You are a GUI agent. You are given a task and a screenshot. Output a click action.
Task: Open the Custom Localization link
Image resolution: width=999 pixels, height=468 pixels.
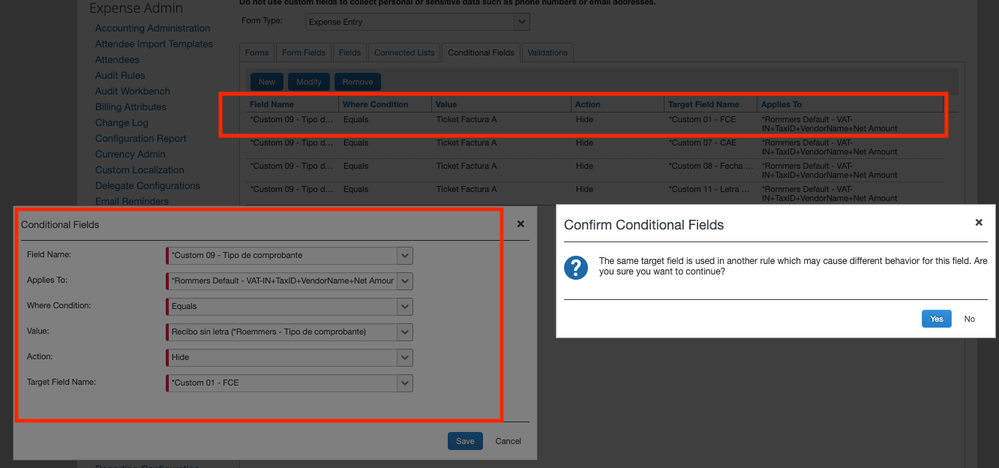pyautogui.click(x=140, y=170)
